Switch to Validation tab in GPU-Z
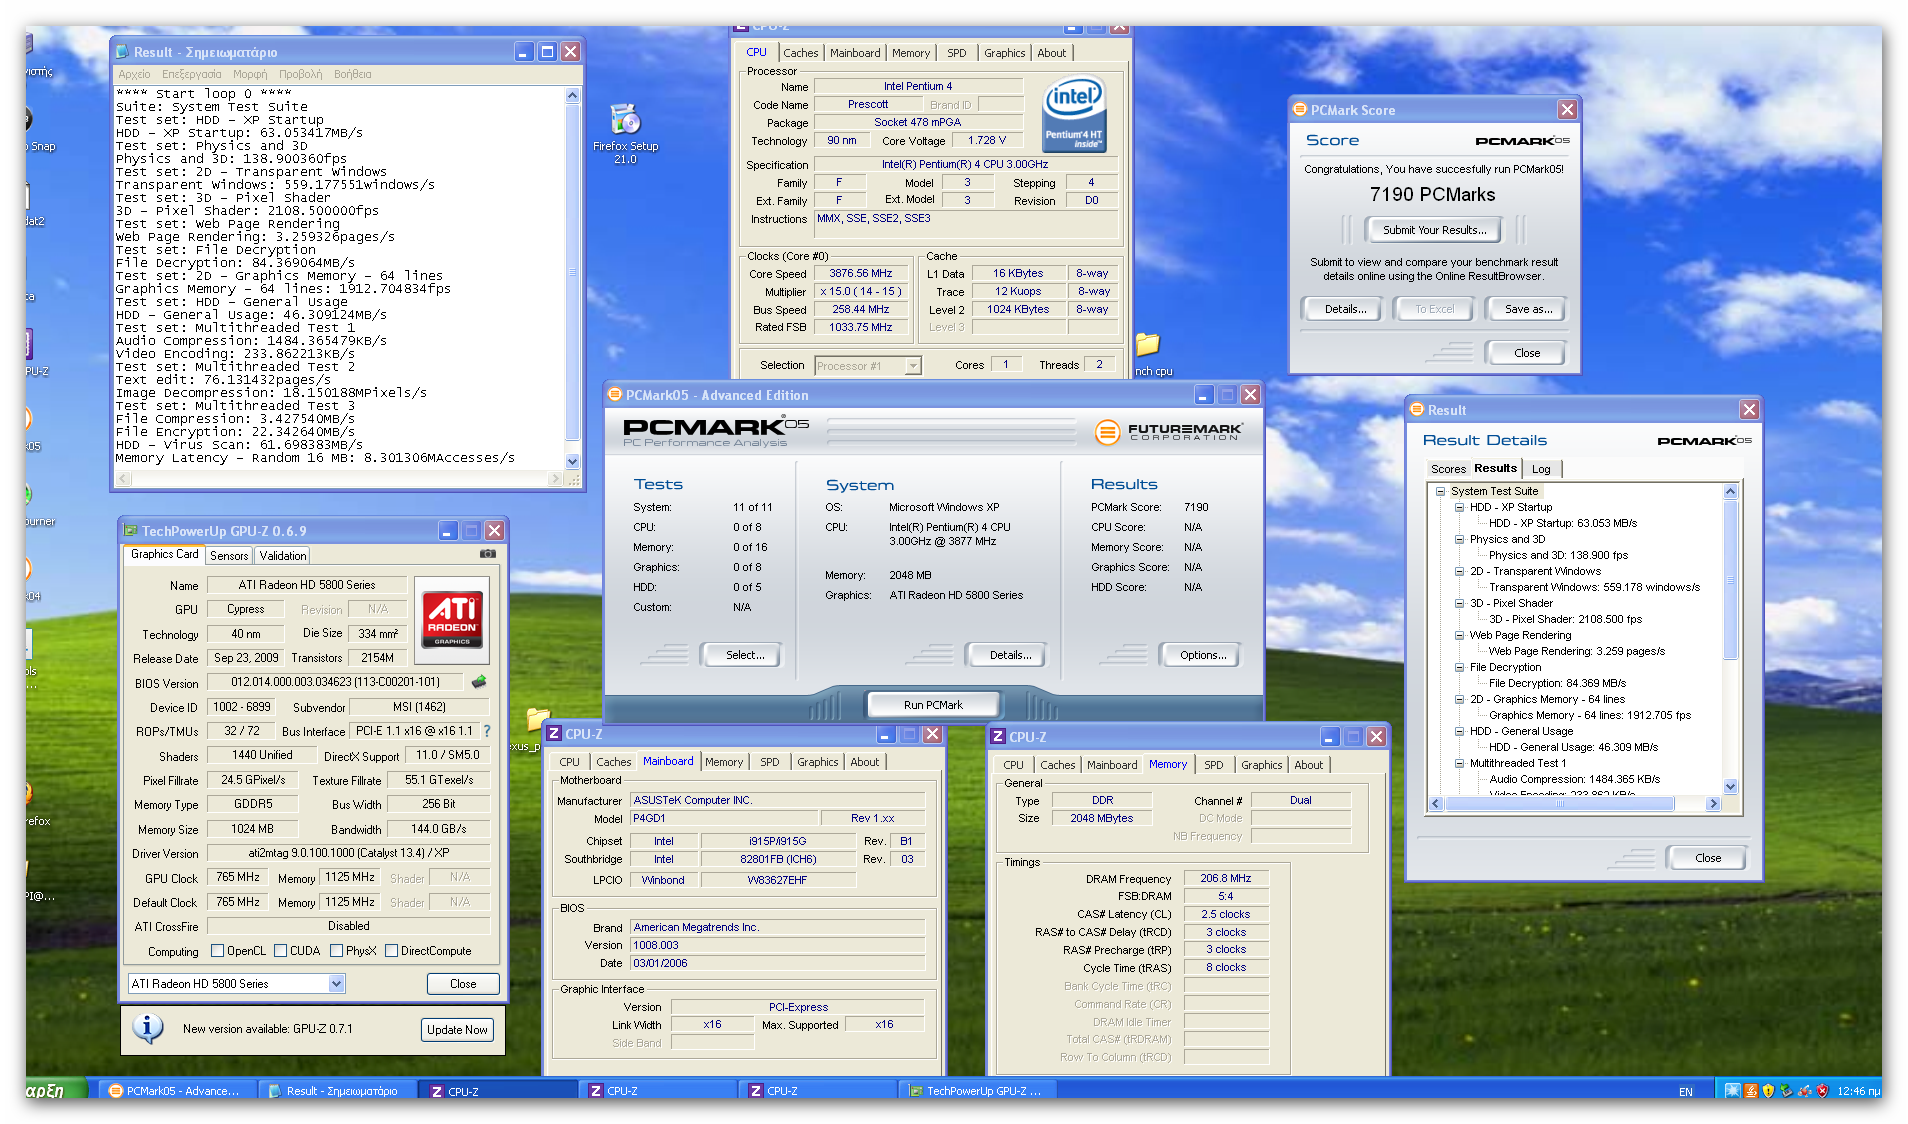The height and width of the screenshot is (1124, 1908). pyautogui.click(x=282, y=556)
